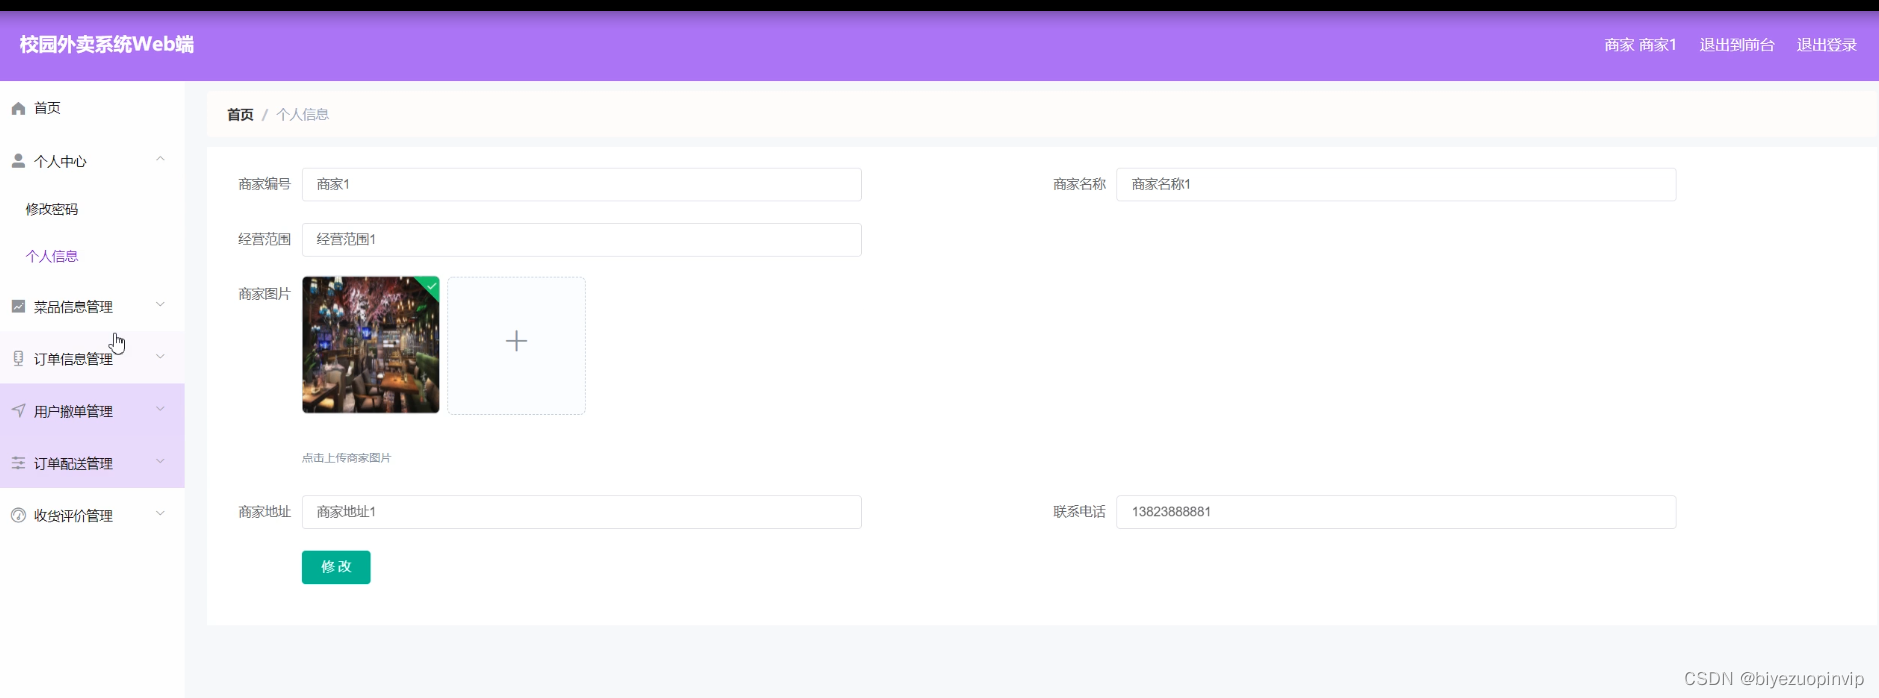Click the 点击上传商家图片 hint text
The image size is (1879, 698).
click(346, 458)
